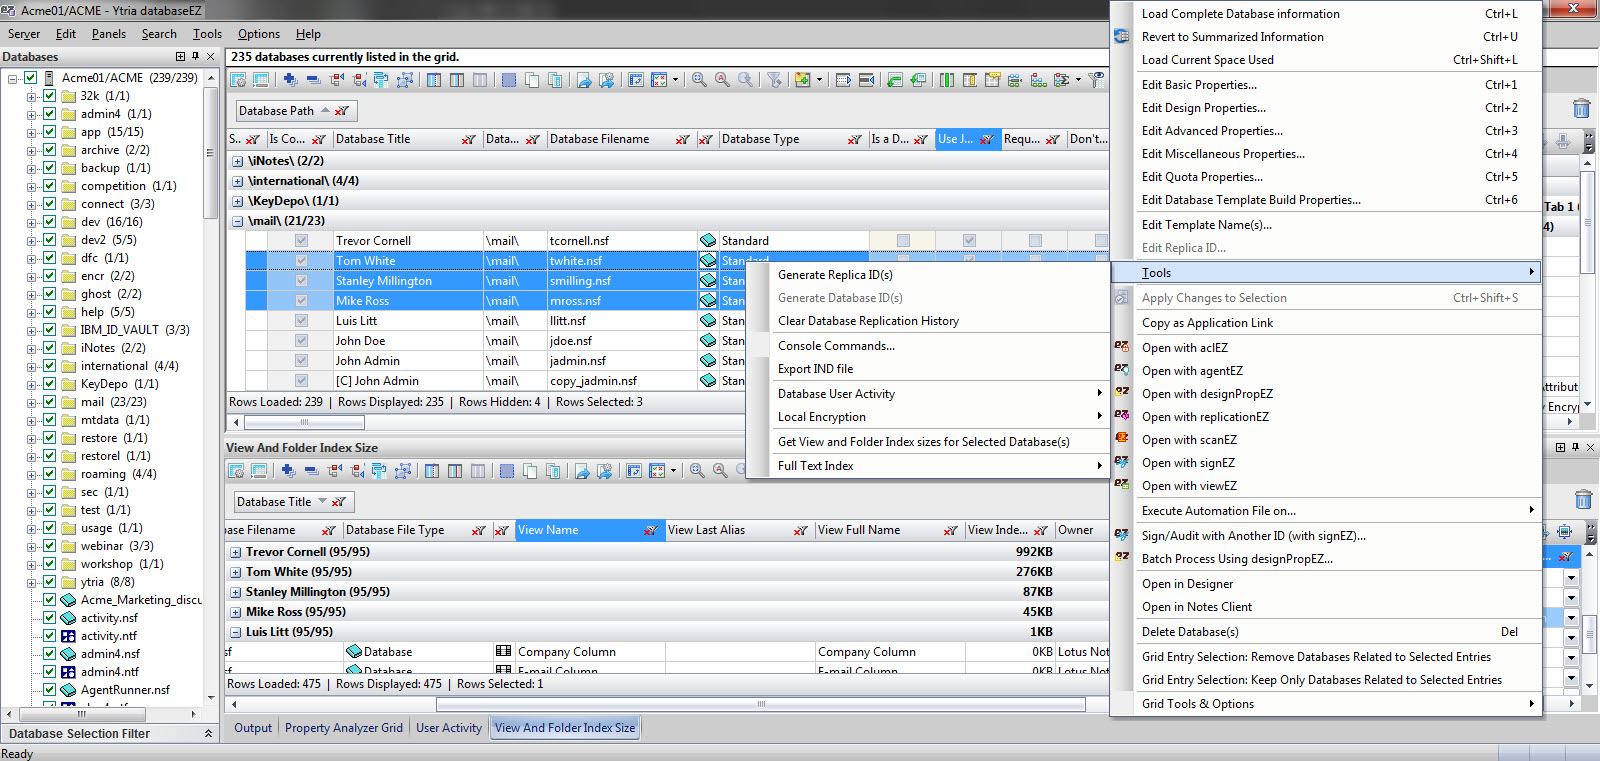Collapse the \mail\ (21/23) group
1600x761 pixels.
pos(238,221)
